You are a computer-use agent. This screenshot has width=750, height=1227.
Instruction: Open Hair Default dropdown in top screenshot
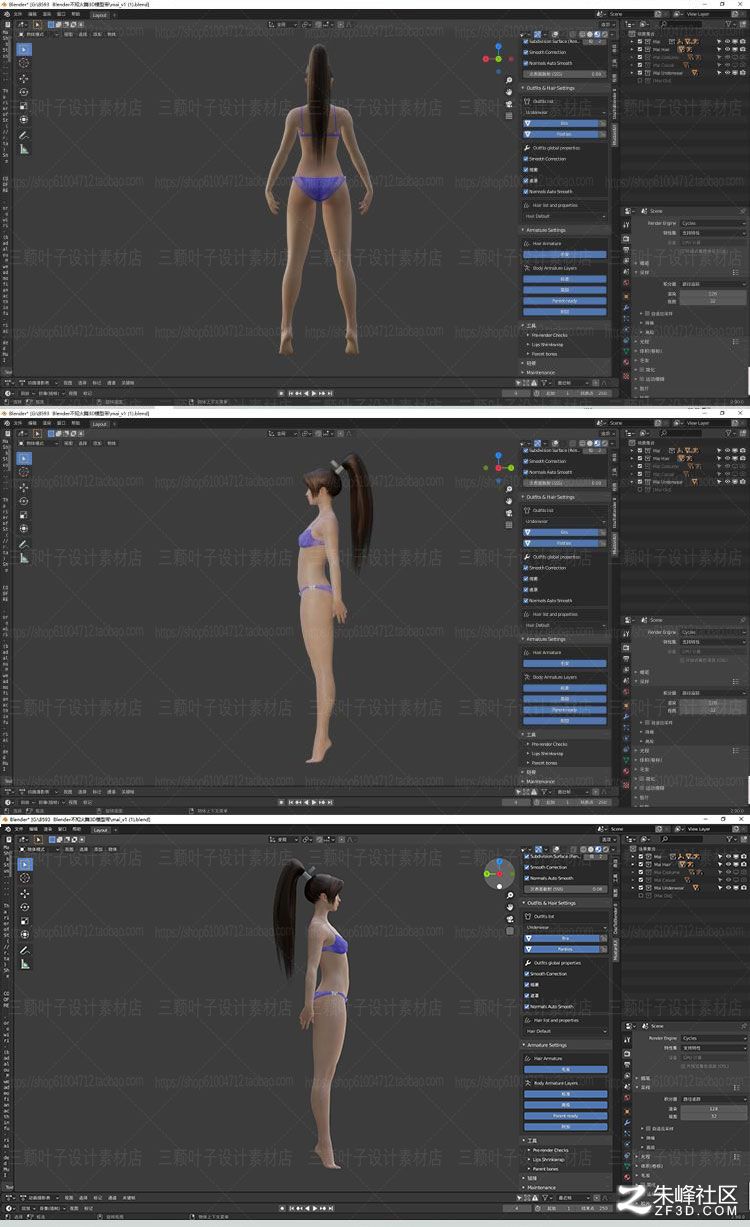(x=565, y=216)
